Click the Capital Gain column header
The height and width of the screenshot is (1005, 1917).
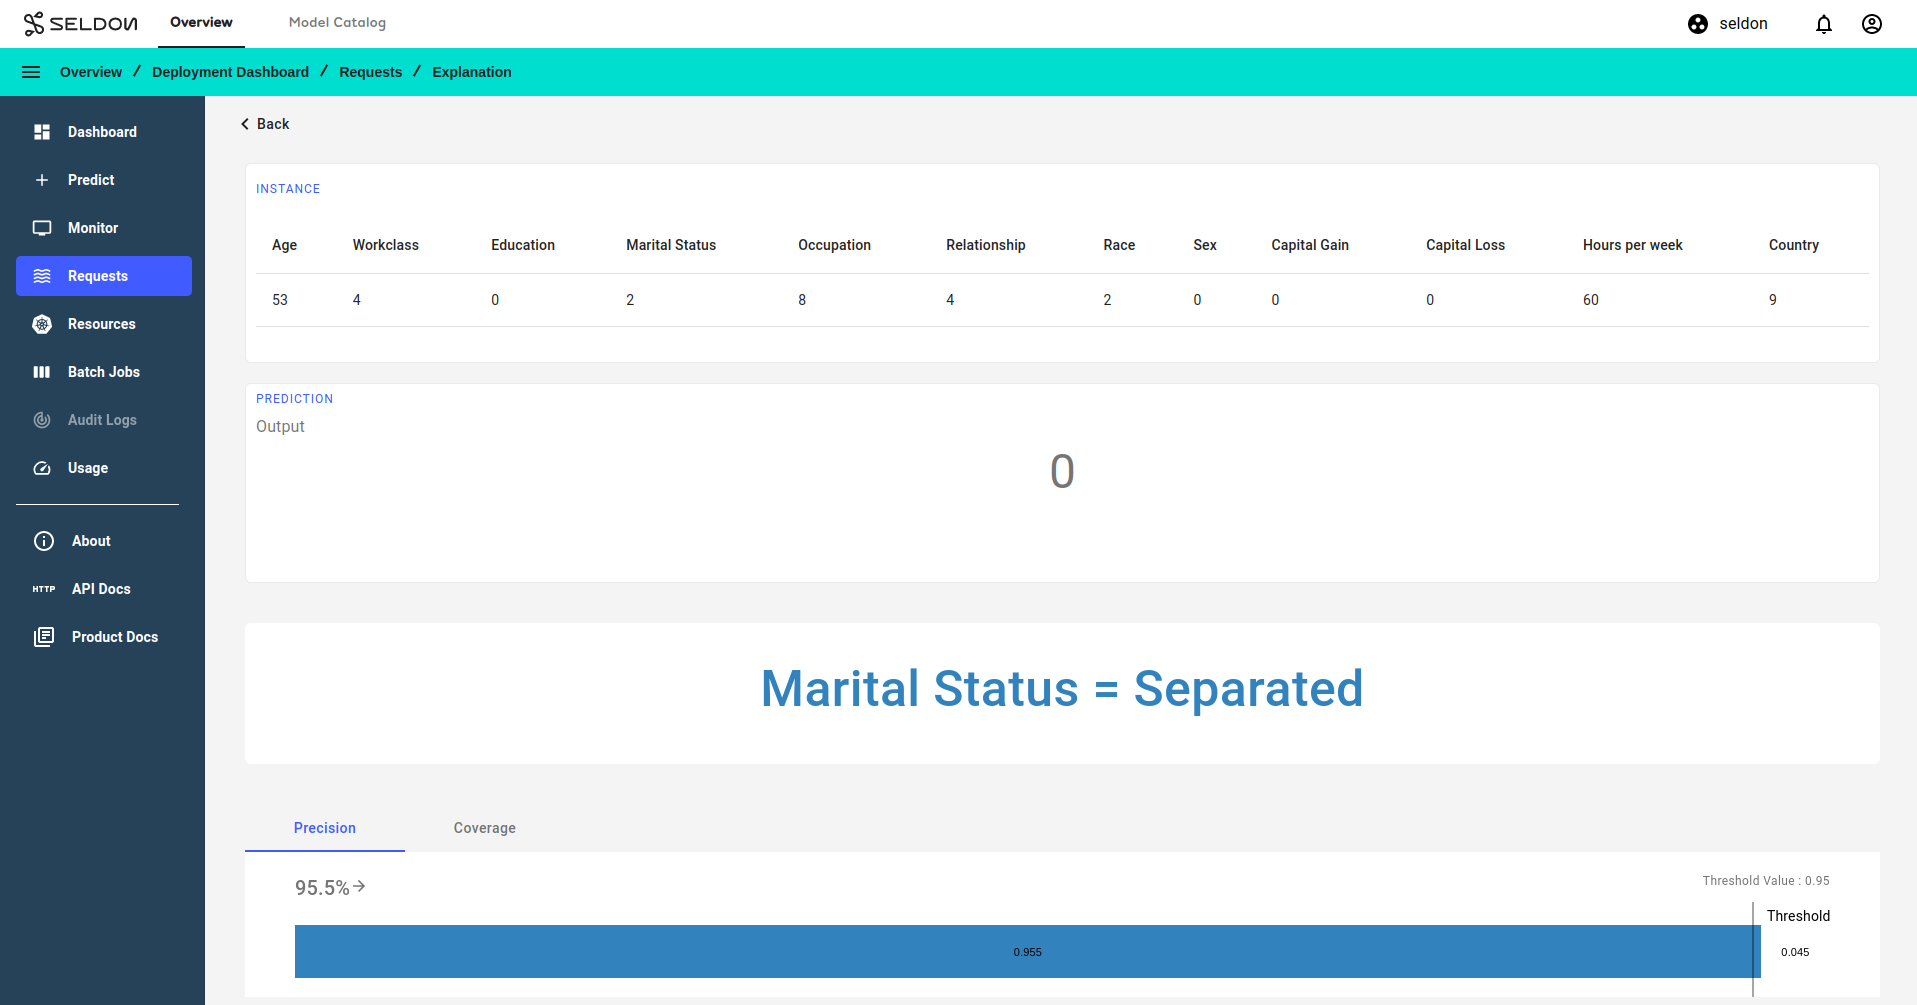[1310, 245]
